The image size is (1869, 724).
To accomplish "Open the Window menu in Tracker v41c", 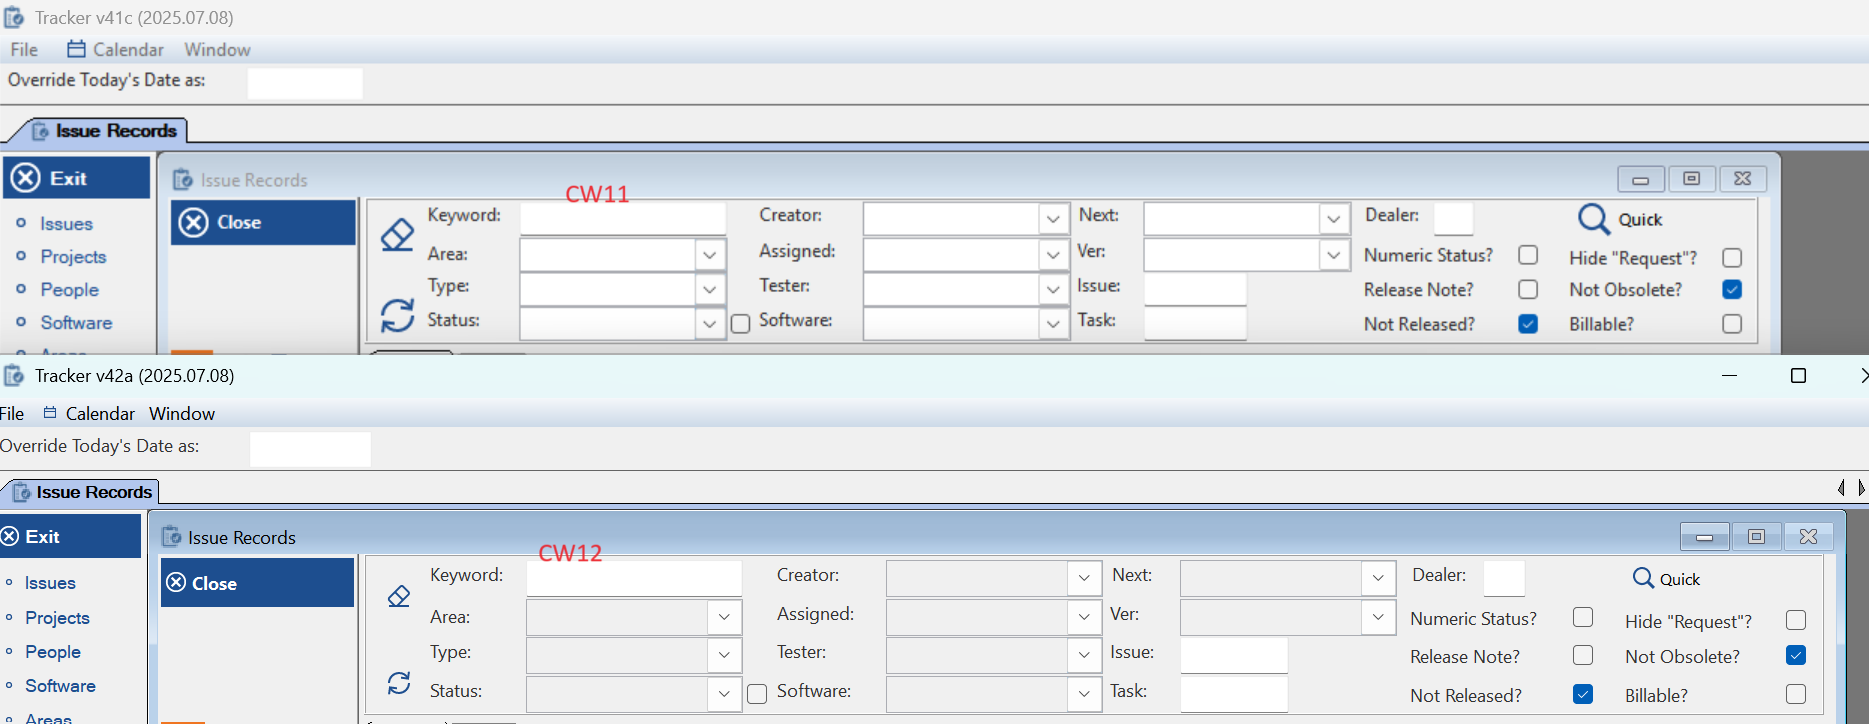I will (217, 50).
